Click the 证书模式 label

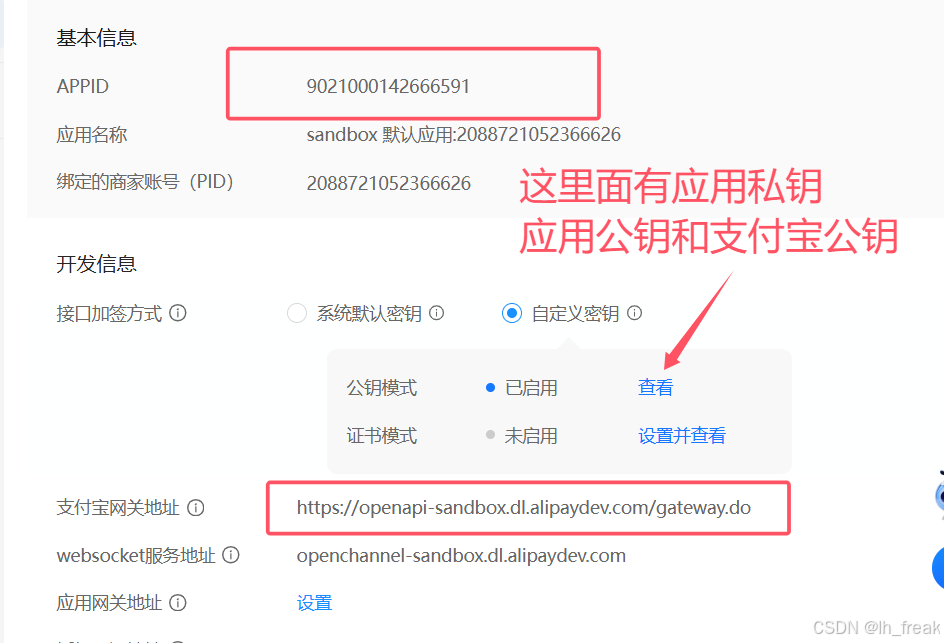pyautogui.click(x=382, y=435)
